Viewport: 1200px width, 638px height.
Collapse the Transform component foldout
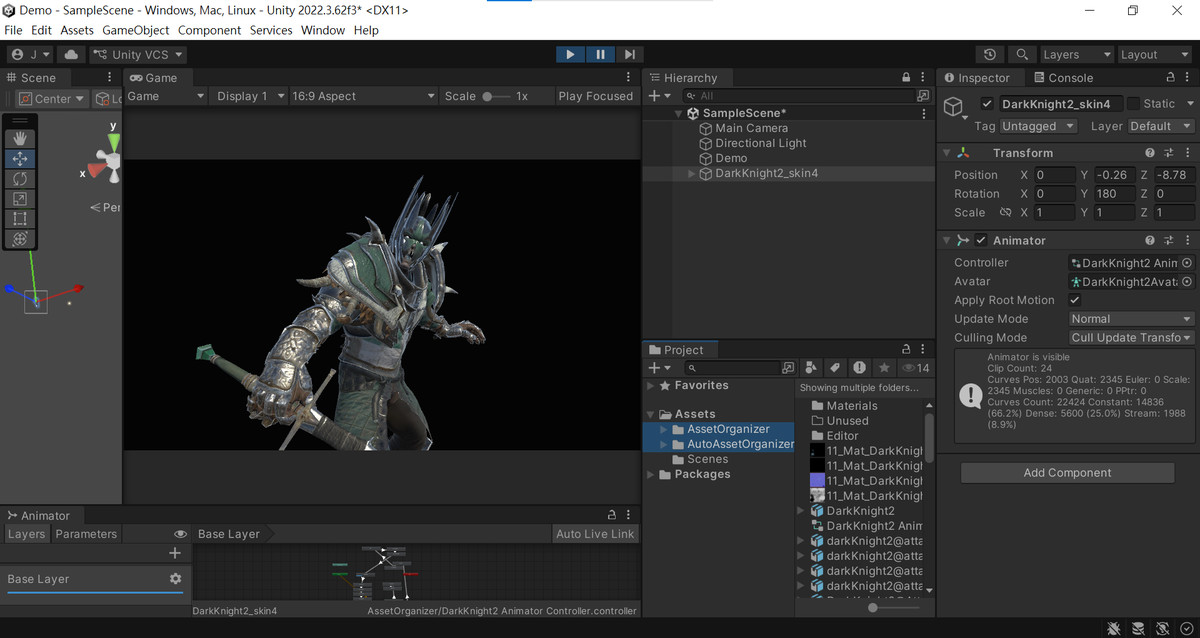[x=947, y=153]
